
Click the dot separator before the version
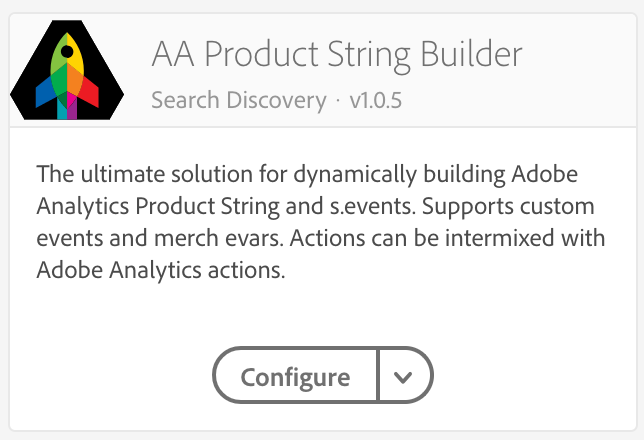(338, 101)
